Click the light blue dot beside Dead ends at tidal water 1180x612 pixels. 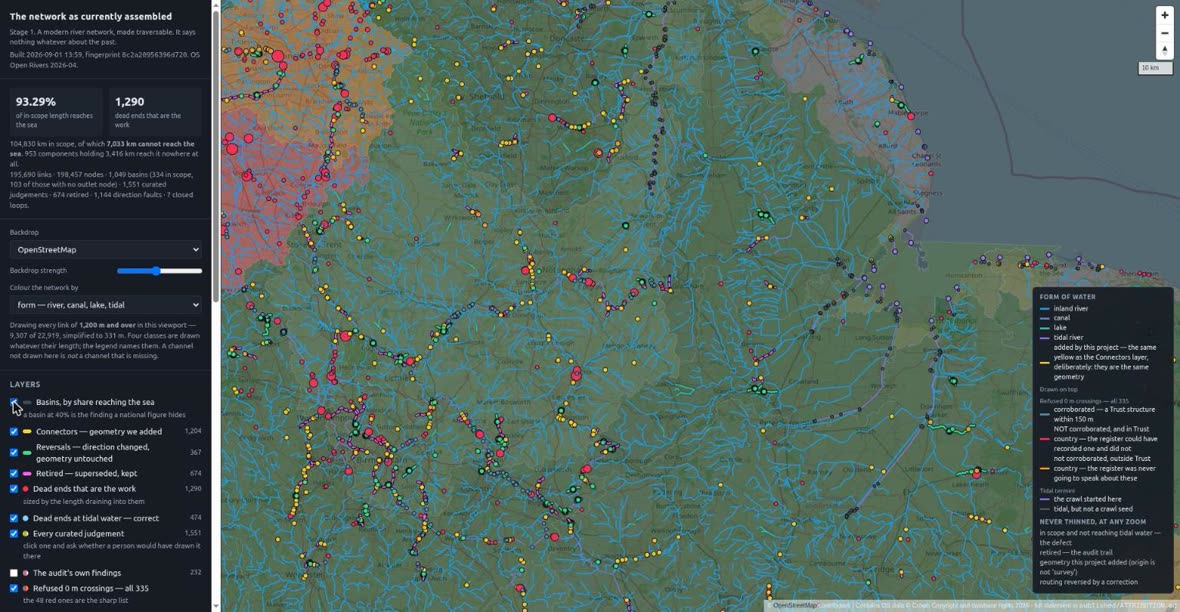pos(26,519)
